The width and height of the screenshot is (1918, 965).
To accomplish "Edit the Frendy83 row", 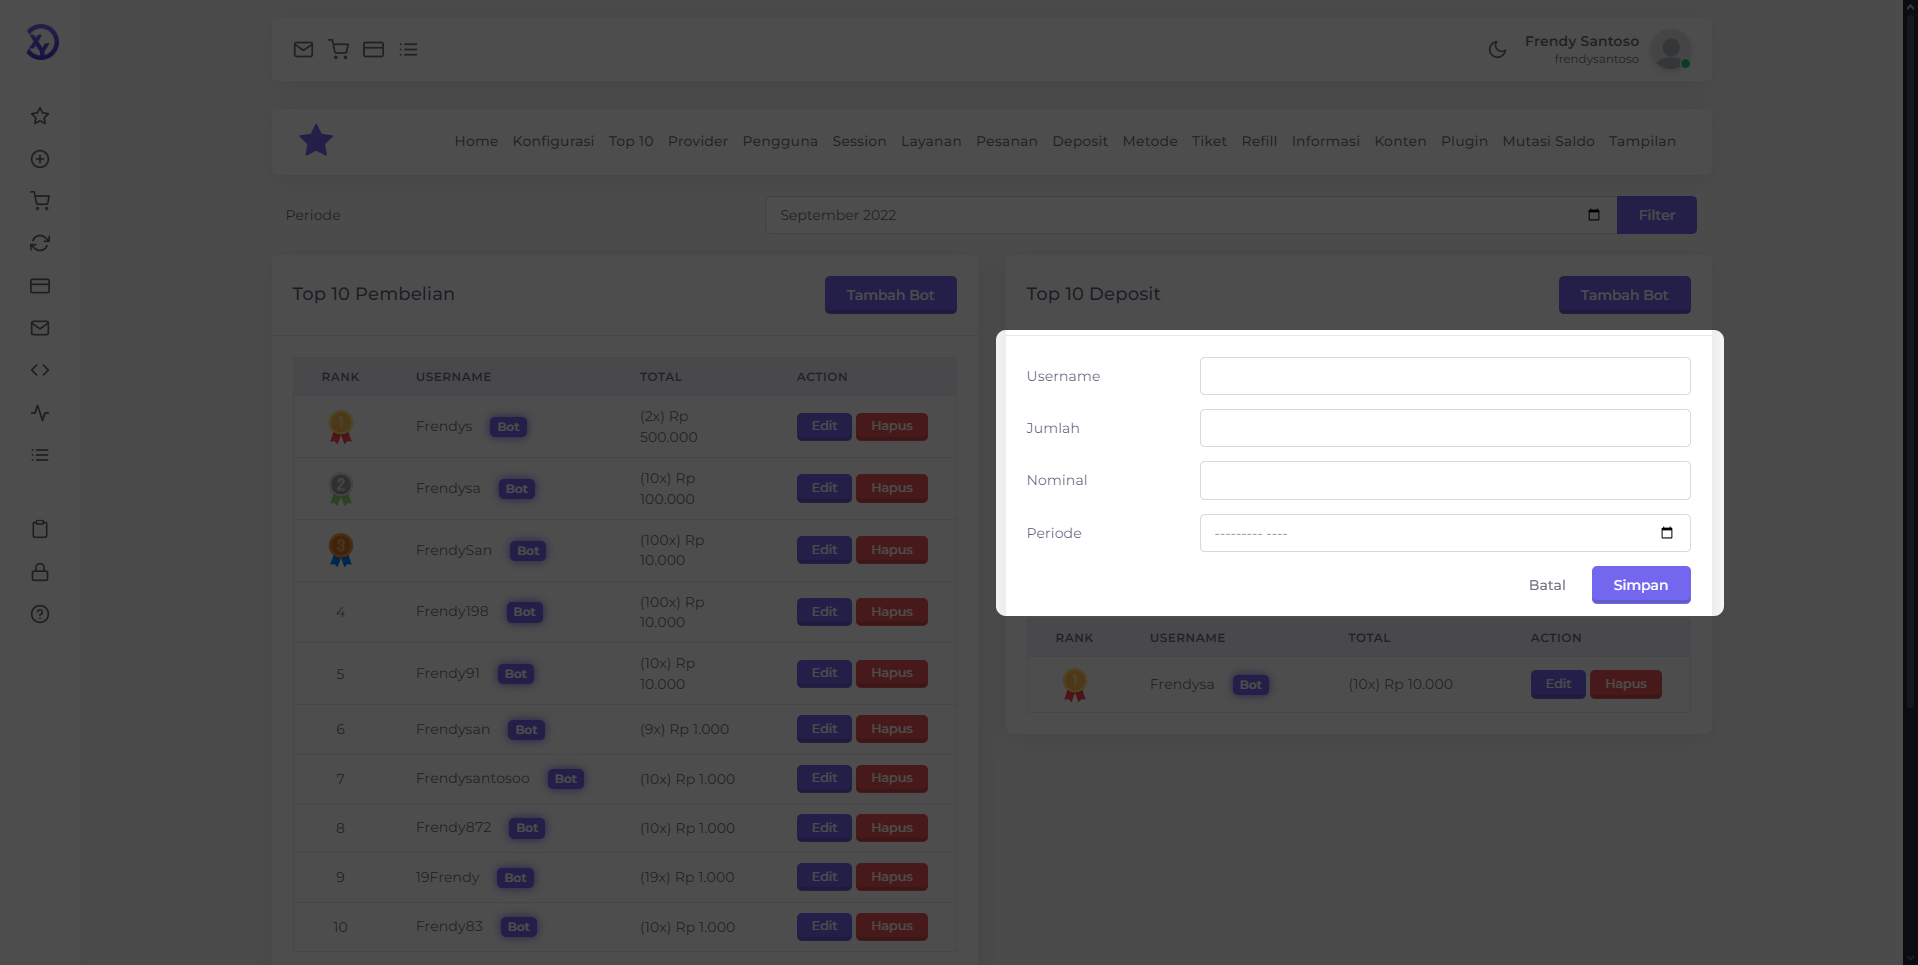I will tap(824, 926).
